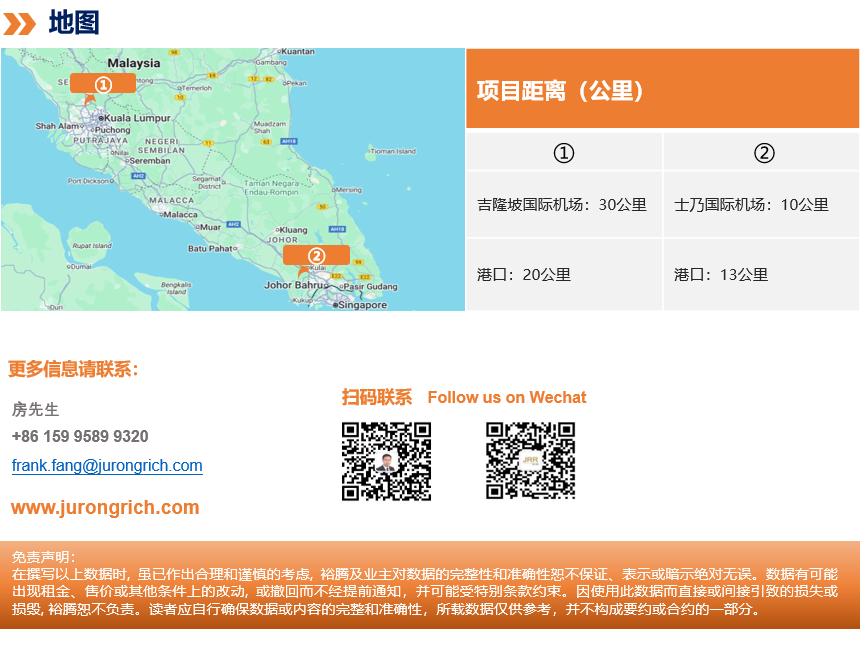Click map marker ② near Johor Bahru
This screenshot has width=861, height=666.
(316, 256)
